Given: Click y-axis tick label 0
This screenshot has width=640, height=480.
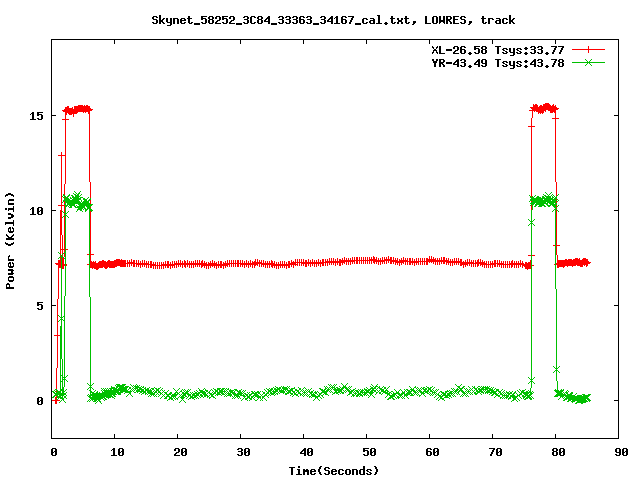Looking at the screenshot, I should tap(40, 401).
